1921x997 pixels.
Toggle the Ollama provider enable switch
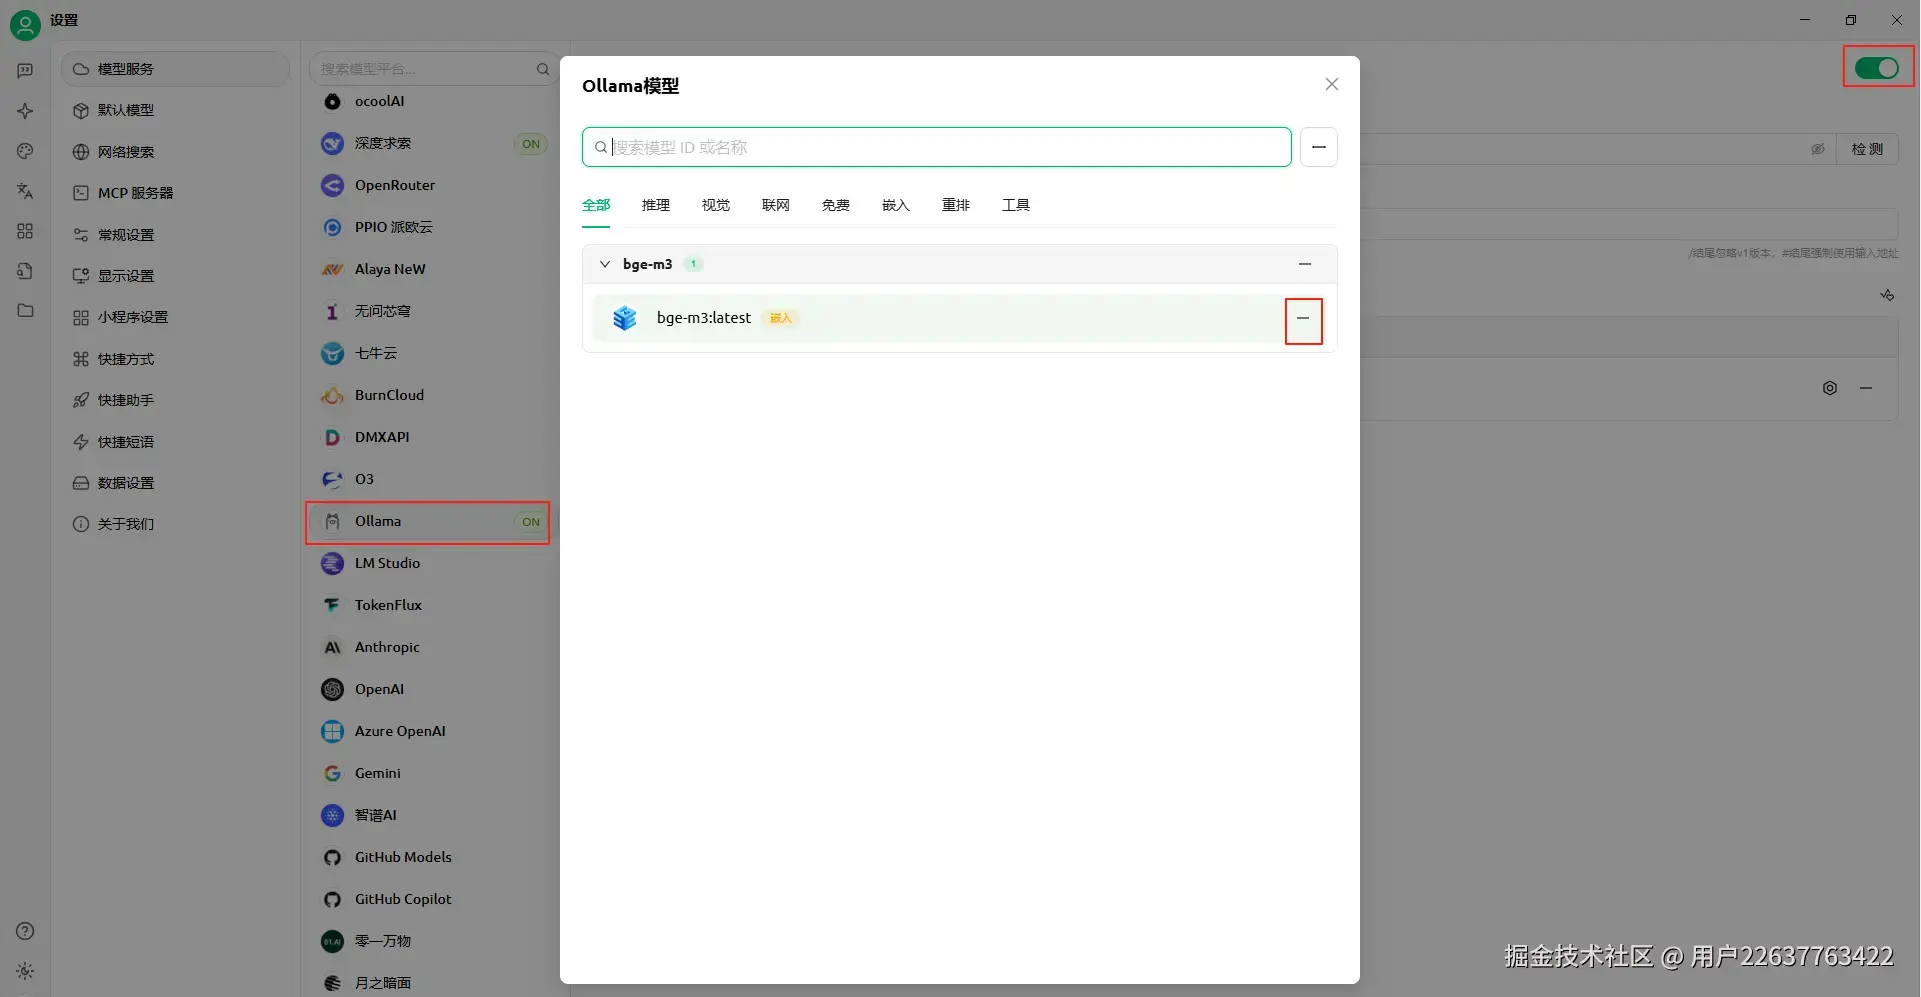[1876, 68]
